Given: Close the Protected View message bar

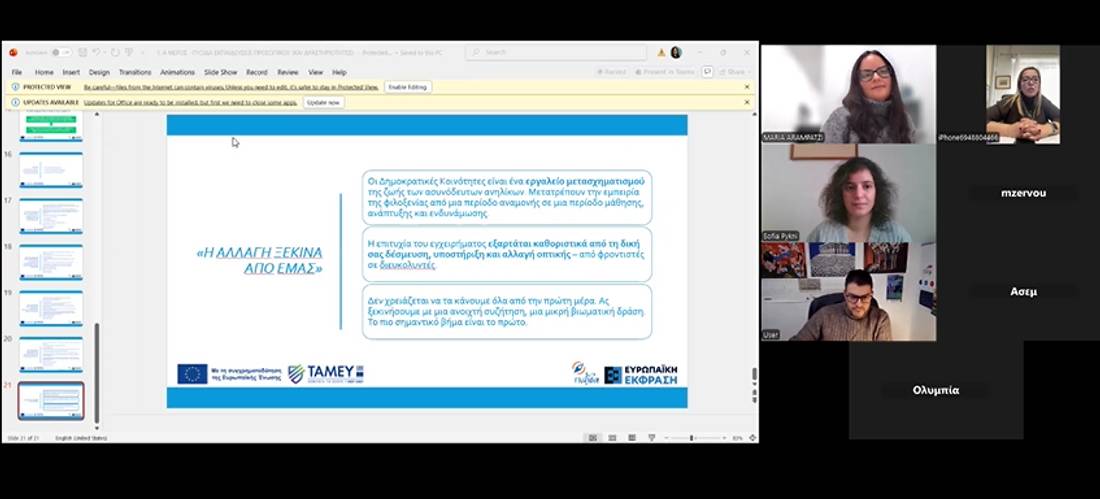Looking at the screenshot, I should pyautogui.click(x=746, y=87).
